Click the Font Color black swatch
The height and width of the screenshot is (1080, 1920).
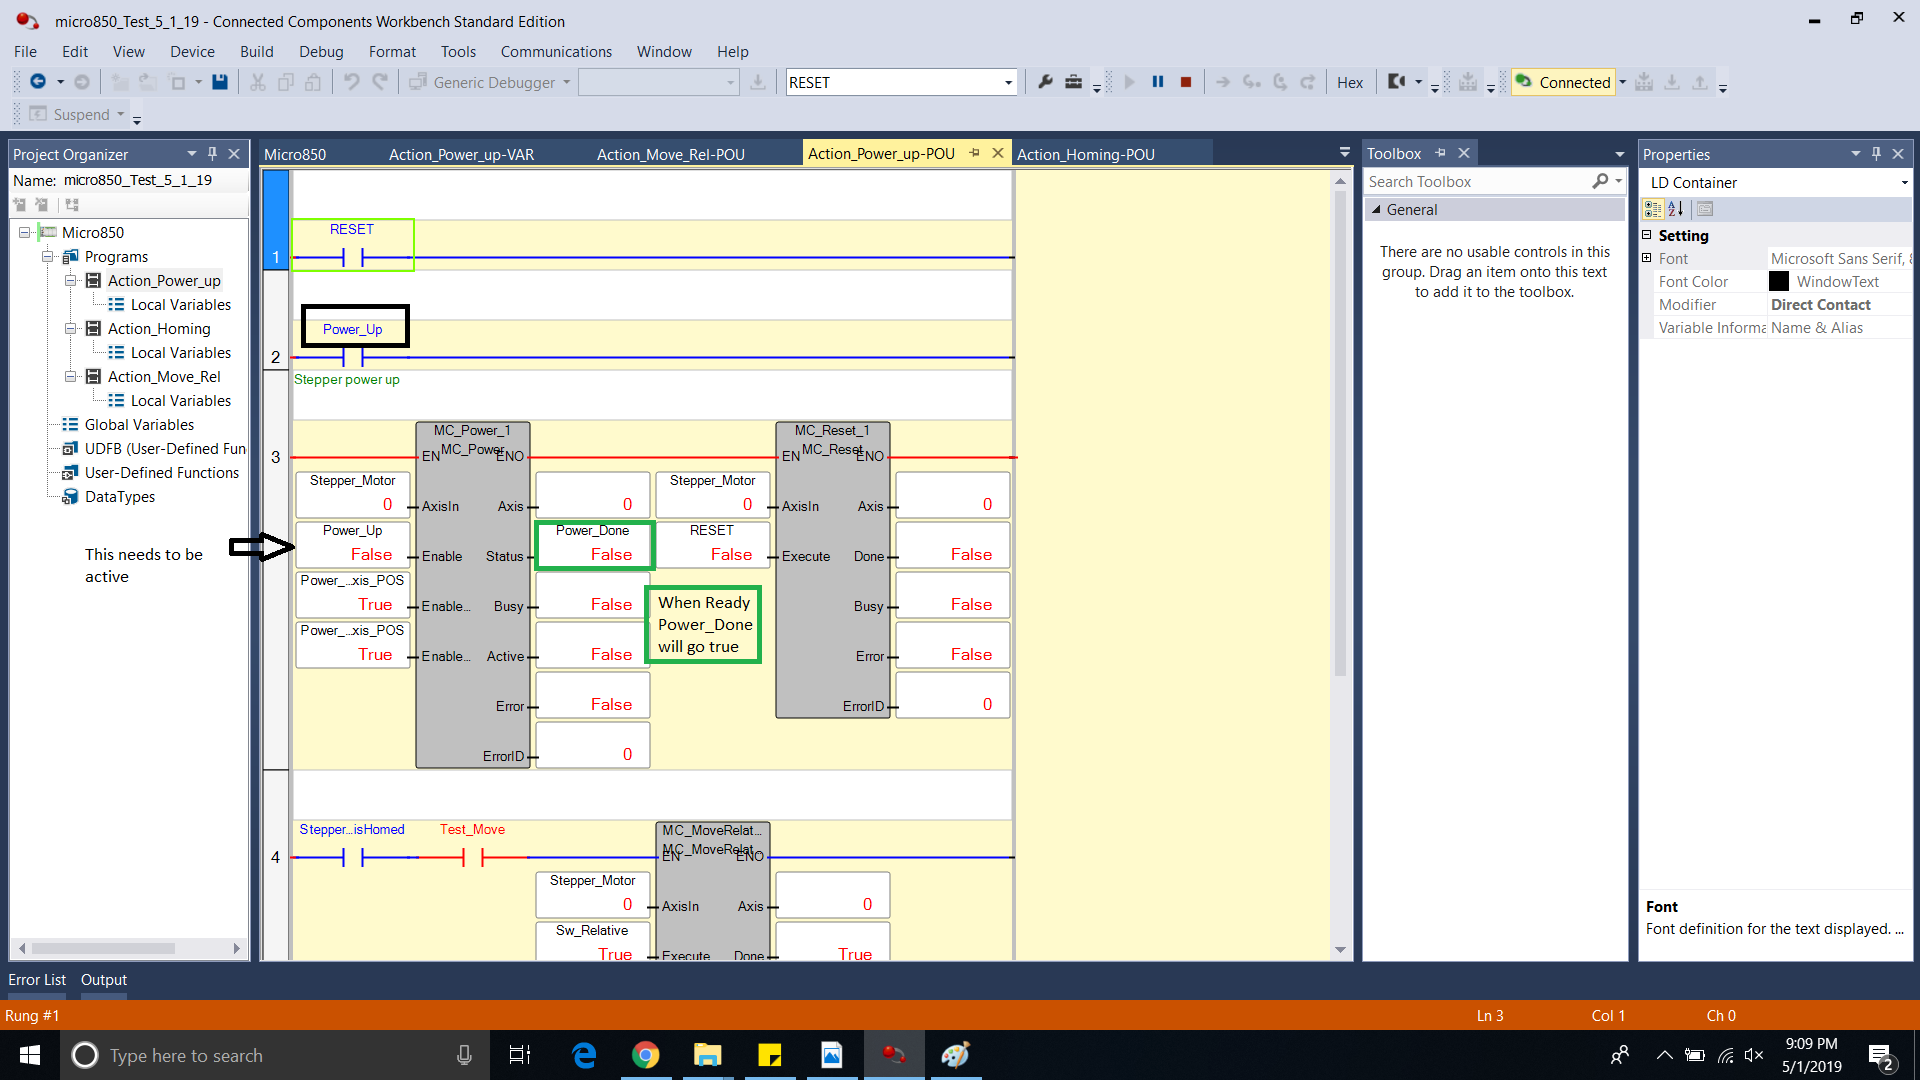click(1779, 282)
